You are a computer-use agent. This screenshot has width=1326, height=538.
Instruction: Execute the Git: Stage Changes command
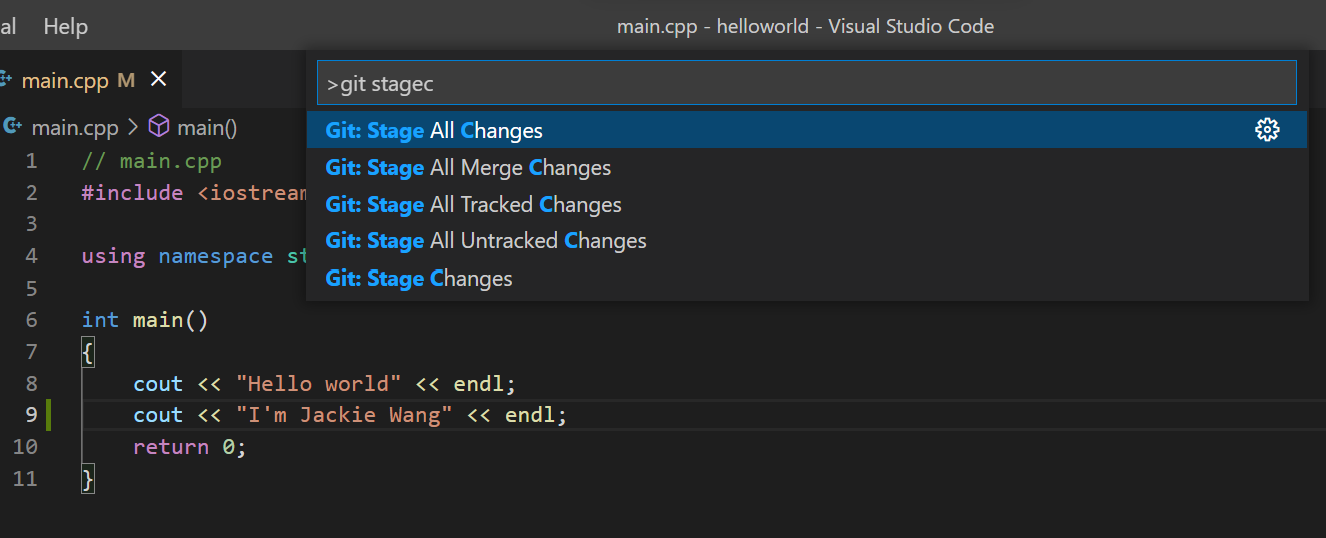pos(419,278)
